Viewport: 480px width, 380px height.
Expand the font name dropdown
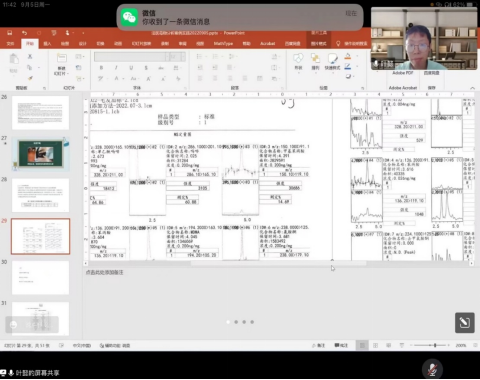[x=132, y=57]
